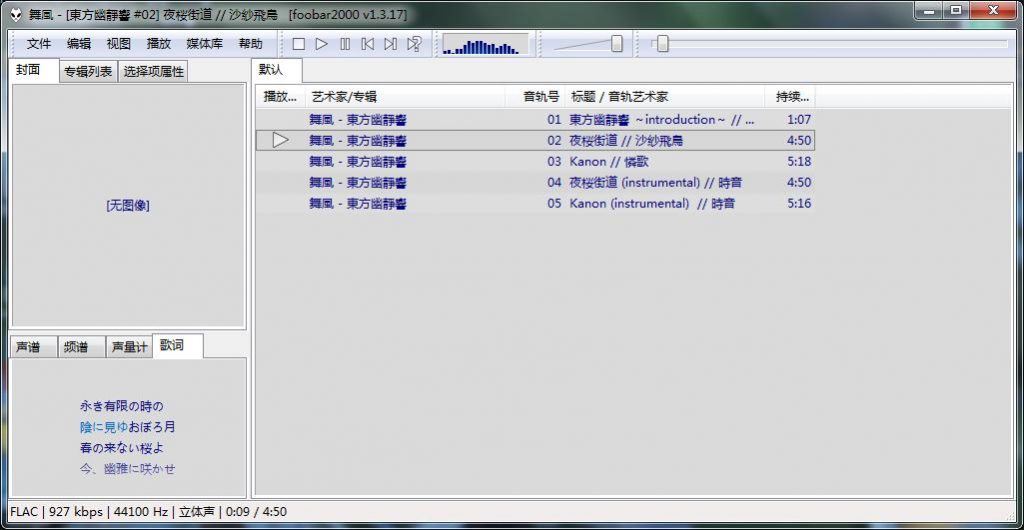This screenshot has height=530, width=1024.
Task: Switch to the 声谱 tab
Action: coord(33,347)
